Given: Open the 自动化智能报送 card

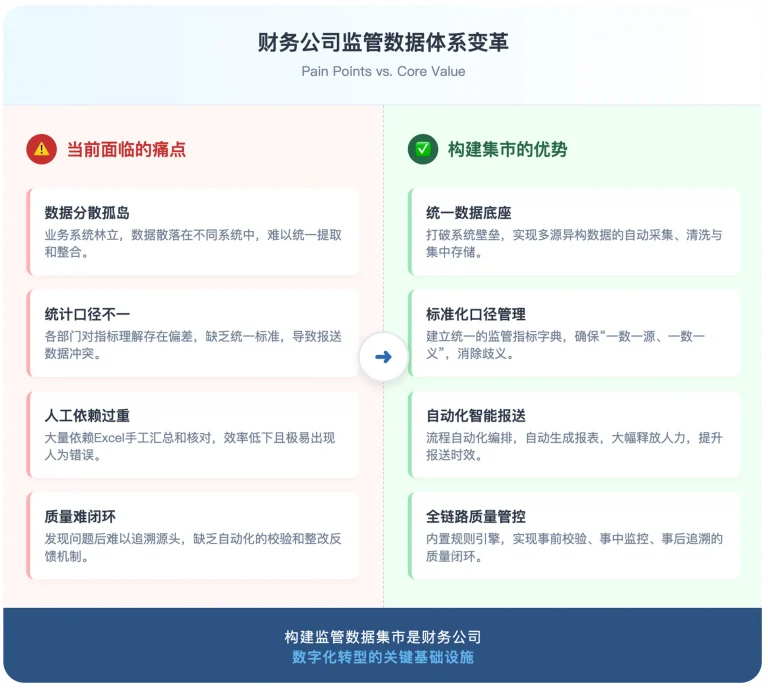Looking at the screenshot, I should [574, 434].
